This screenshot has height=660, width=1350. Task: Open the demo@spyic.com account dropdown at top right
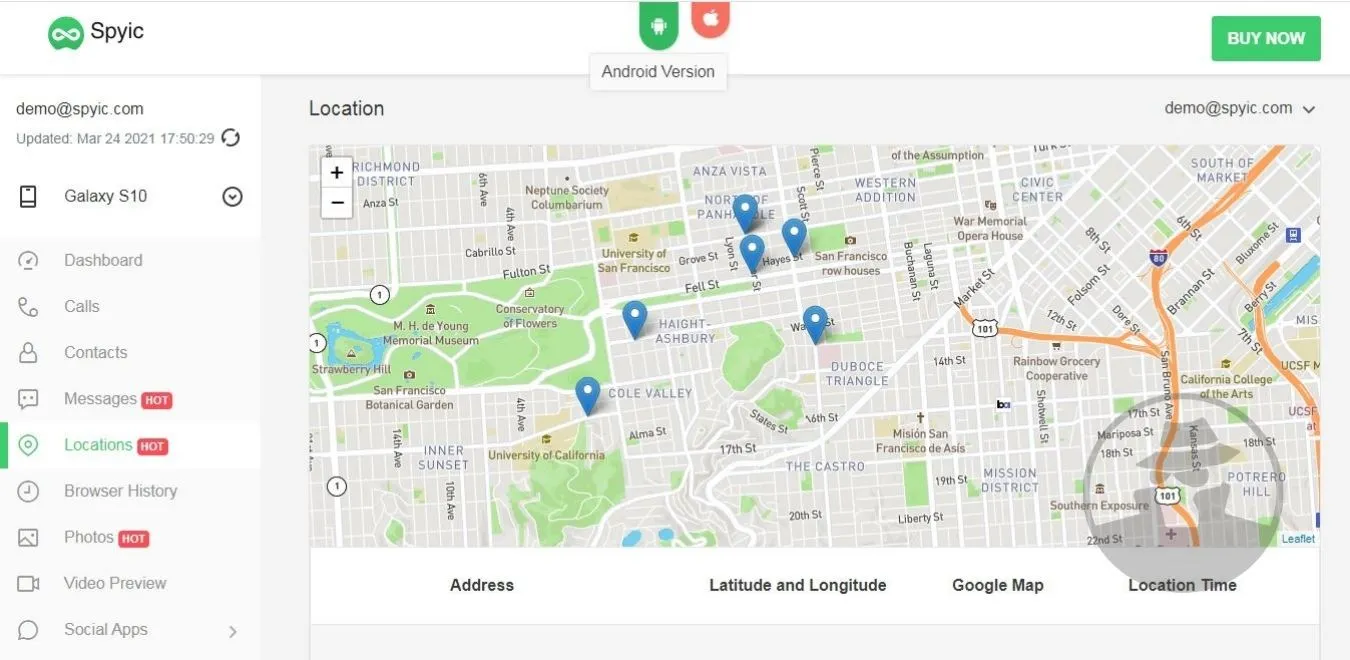coord(1240,108)
